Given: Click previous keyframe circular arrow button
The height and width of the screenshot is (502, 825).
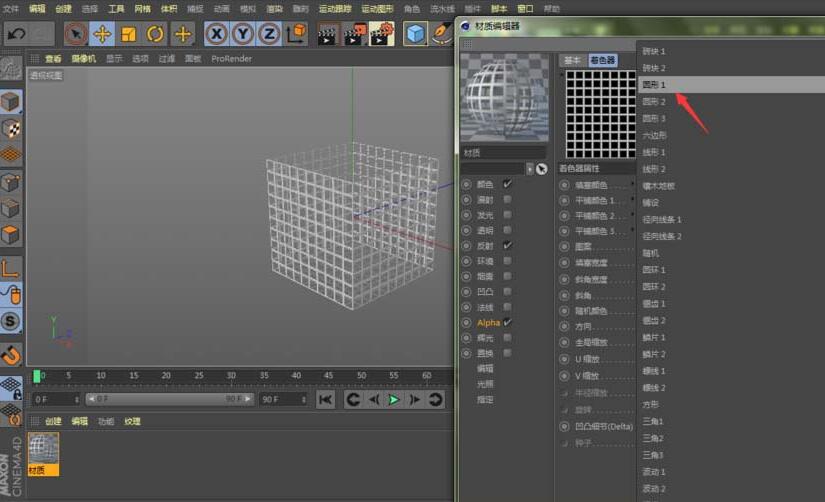Looking at the screenshot, I should [353, 400].
